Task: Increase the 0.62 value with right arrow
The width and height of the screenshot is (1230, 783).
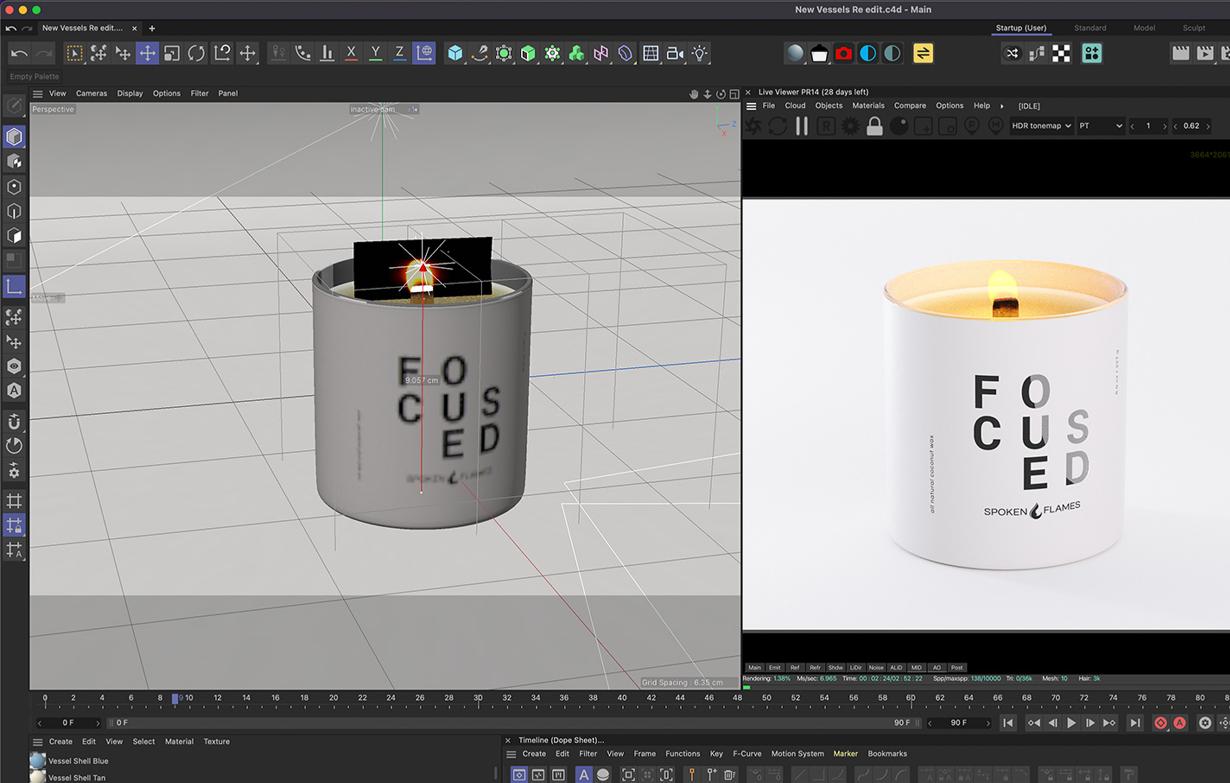Action: (x=1208, y=126)
